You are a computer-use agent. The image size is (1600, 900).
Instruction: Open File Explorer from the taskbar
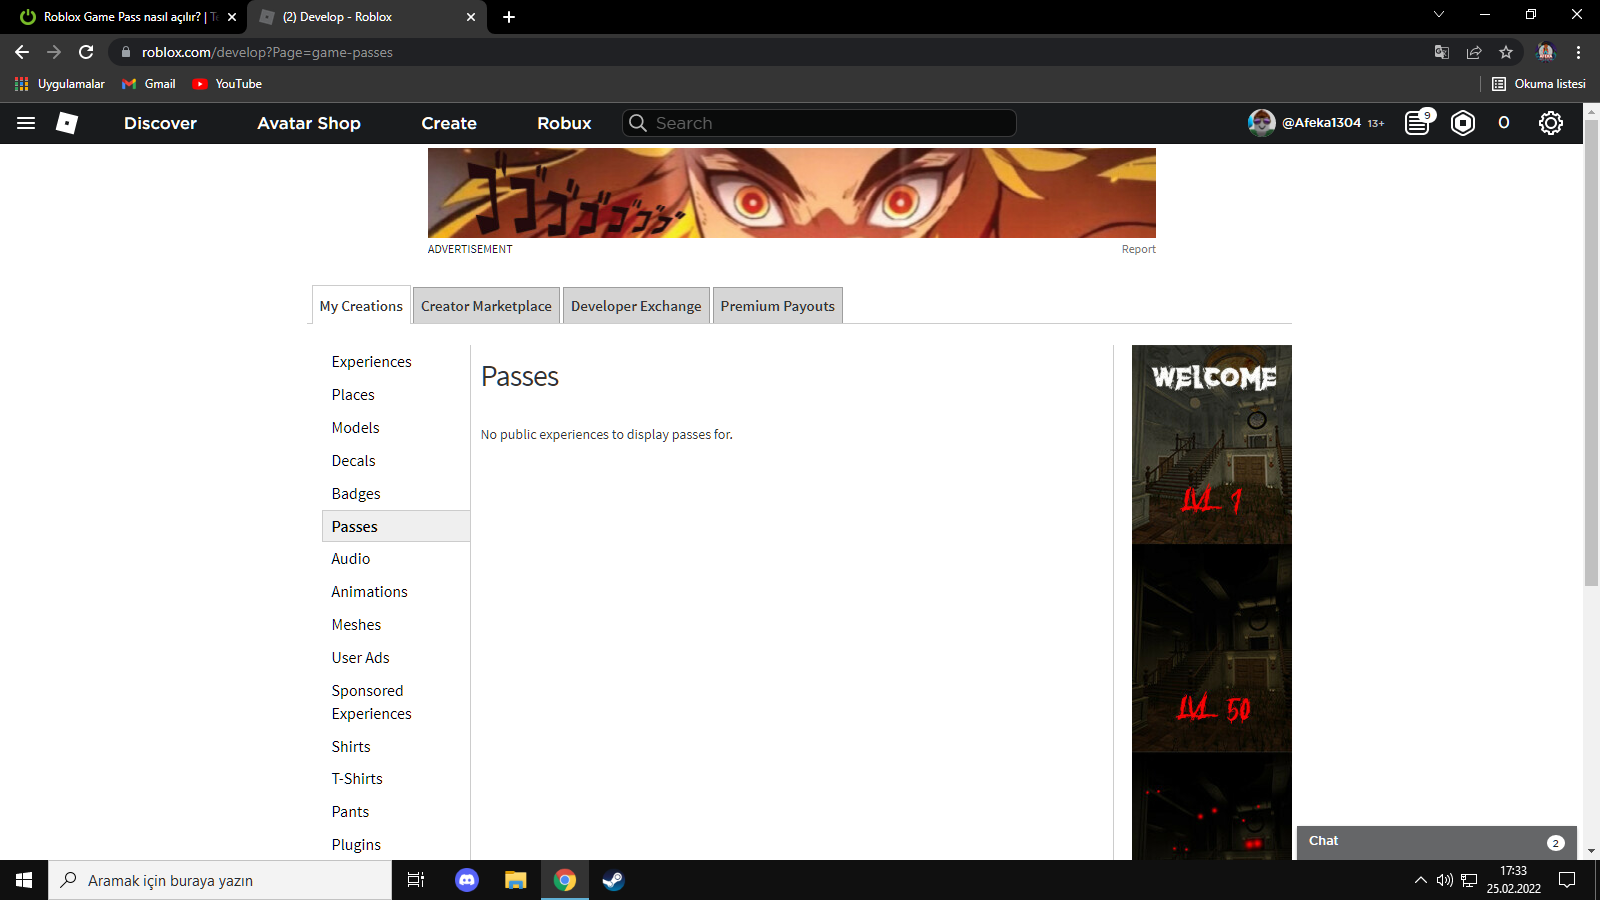[x=516, y=880]
